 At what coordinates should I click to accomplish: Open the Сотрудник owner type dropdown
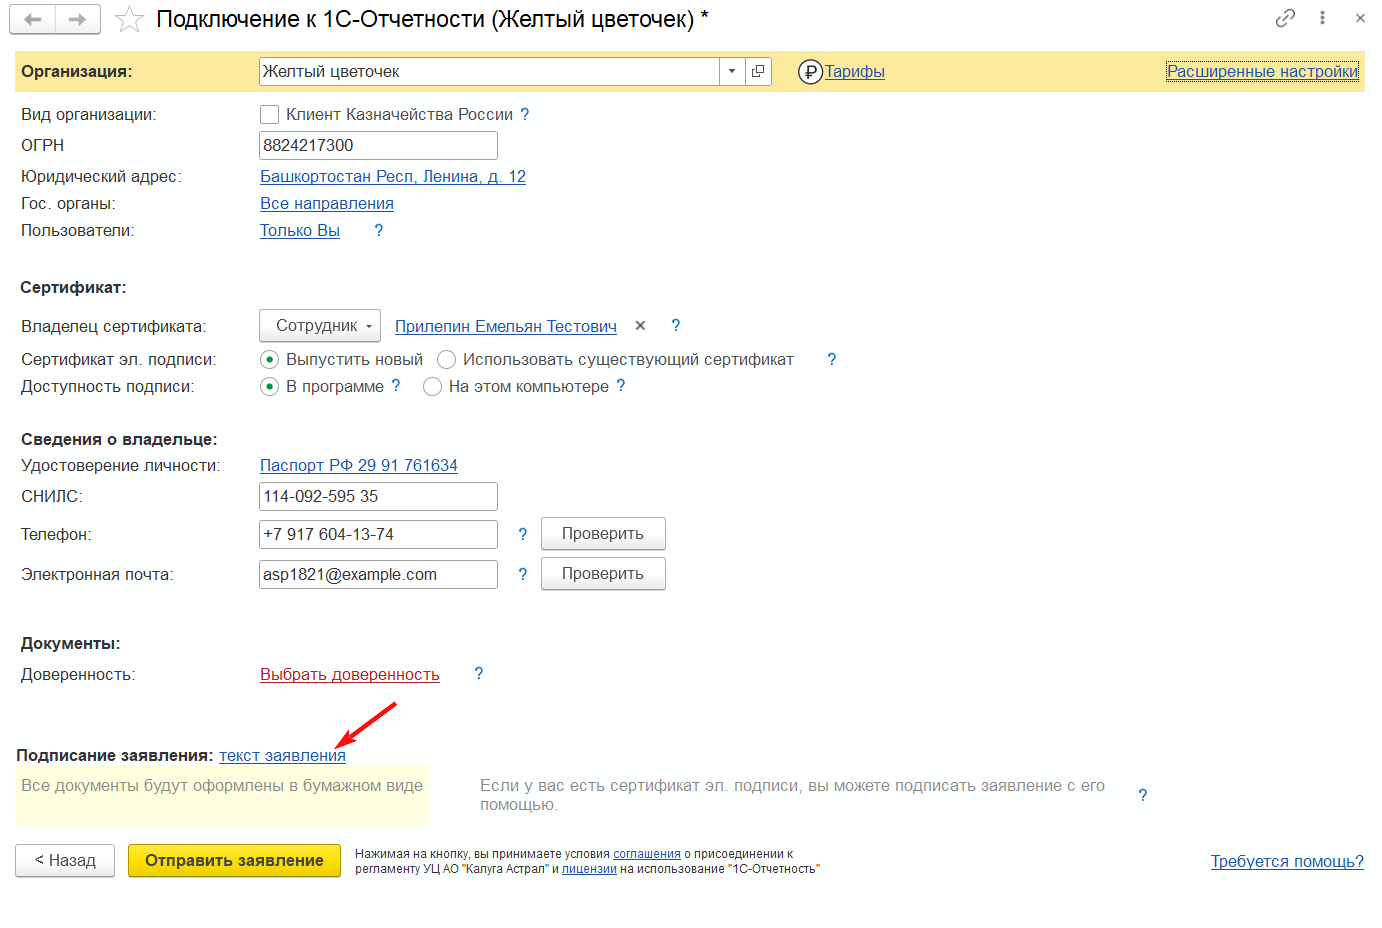coord(320,326)
